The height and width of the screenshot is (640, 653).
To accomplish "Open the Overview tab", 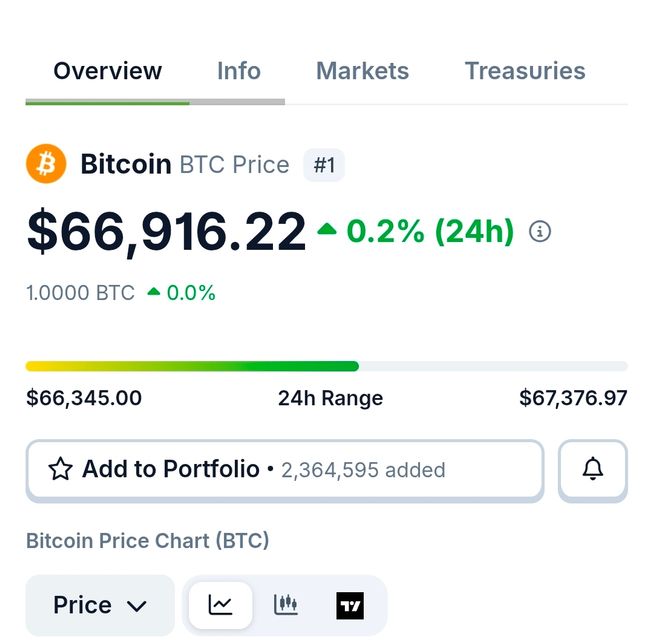I will (x=107, y=71).
